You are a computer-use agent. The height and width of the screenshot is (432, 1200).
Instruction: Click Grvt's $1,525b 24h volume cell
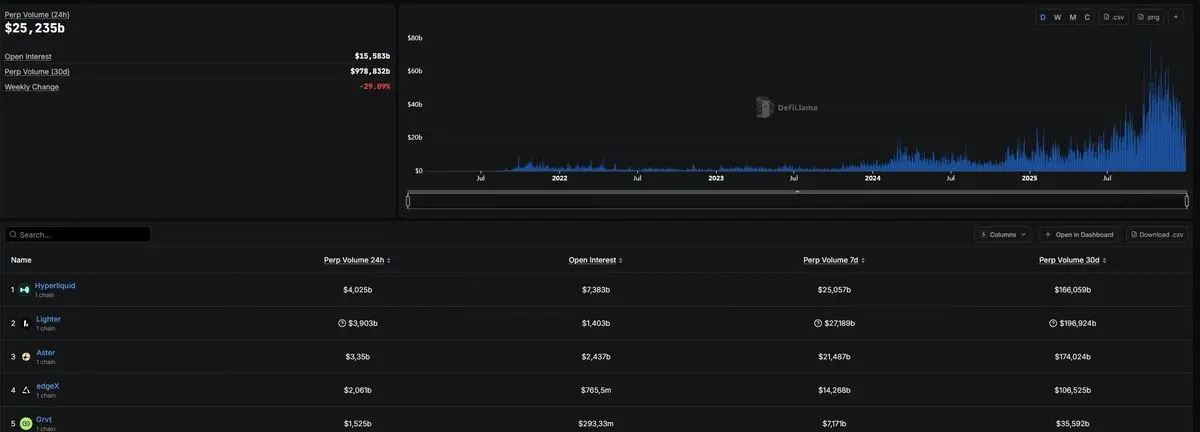pyautogui.click(x=357, y=424)
